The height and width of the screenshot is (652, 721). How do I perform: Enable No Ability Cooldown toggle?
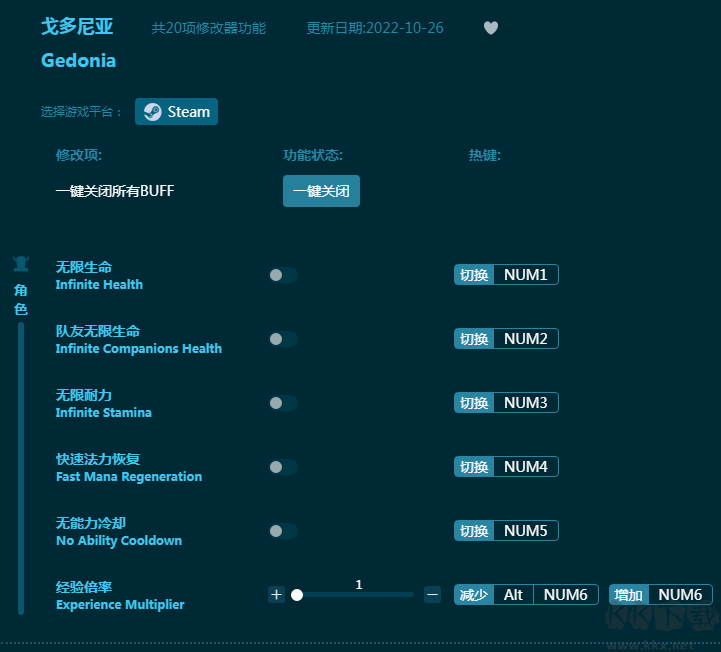[283, 531]
